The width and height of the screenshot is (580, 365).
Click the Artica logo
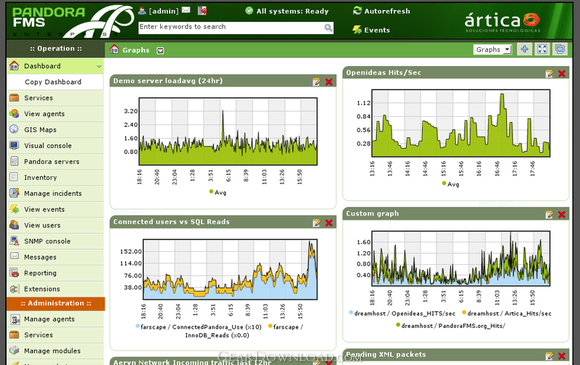(502, 22)
